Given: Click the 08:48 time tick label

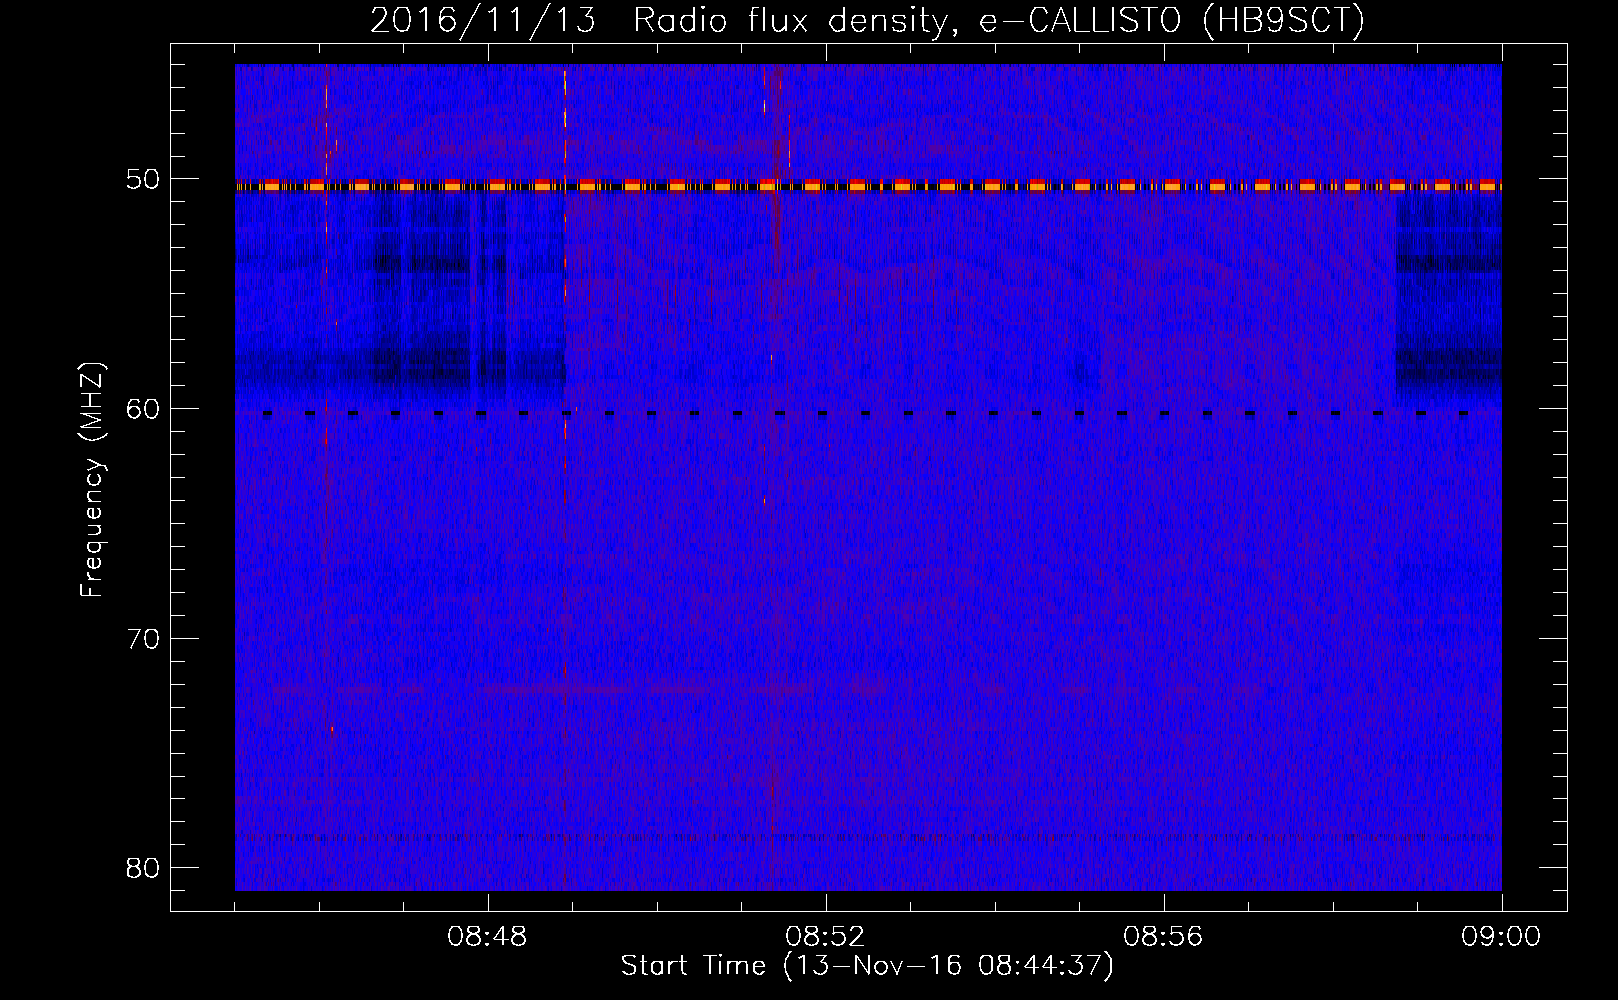Looking at the screenshot, I should coord(488,937).
